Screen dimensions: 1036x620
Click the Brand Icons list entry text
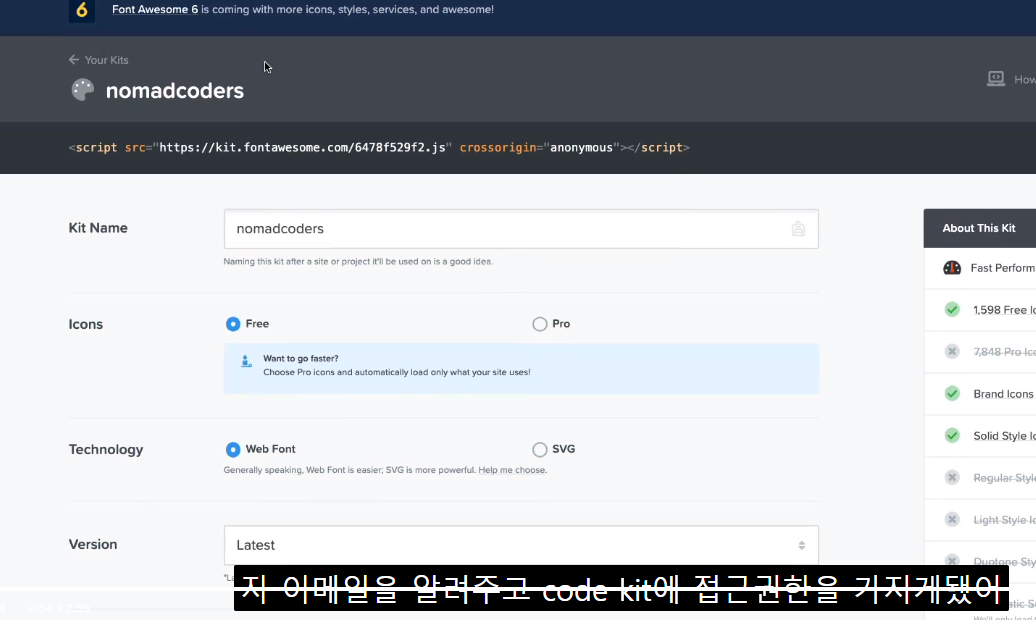coord(1003,394)
